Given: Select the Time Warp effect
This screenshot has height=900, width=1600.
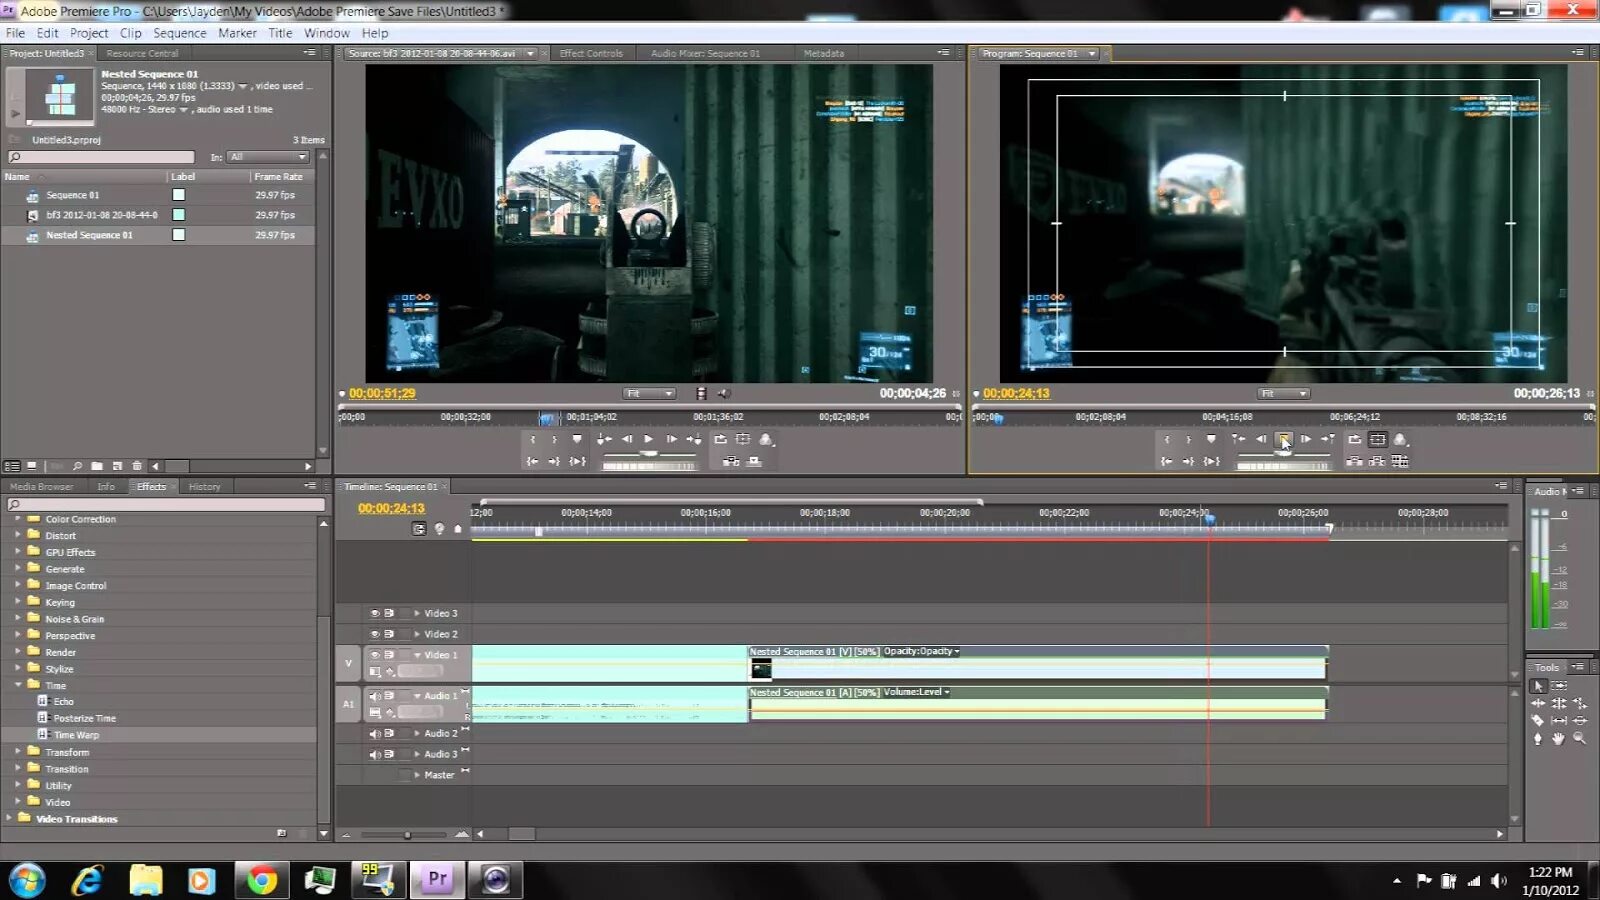Looking at the screenshot, I should coord(76,735).
